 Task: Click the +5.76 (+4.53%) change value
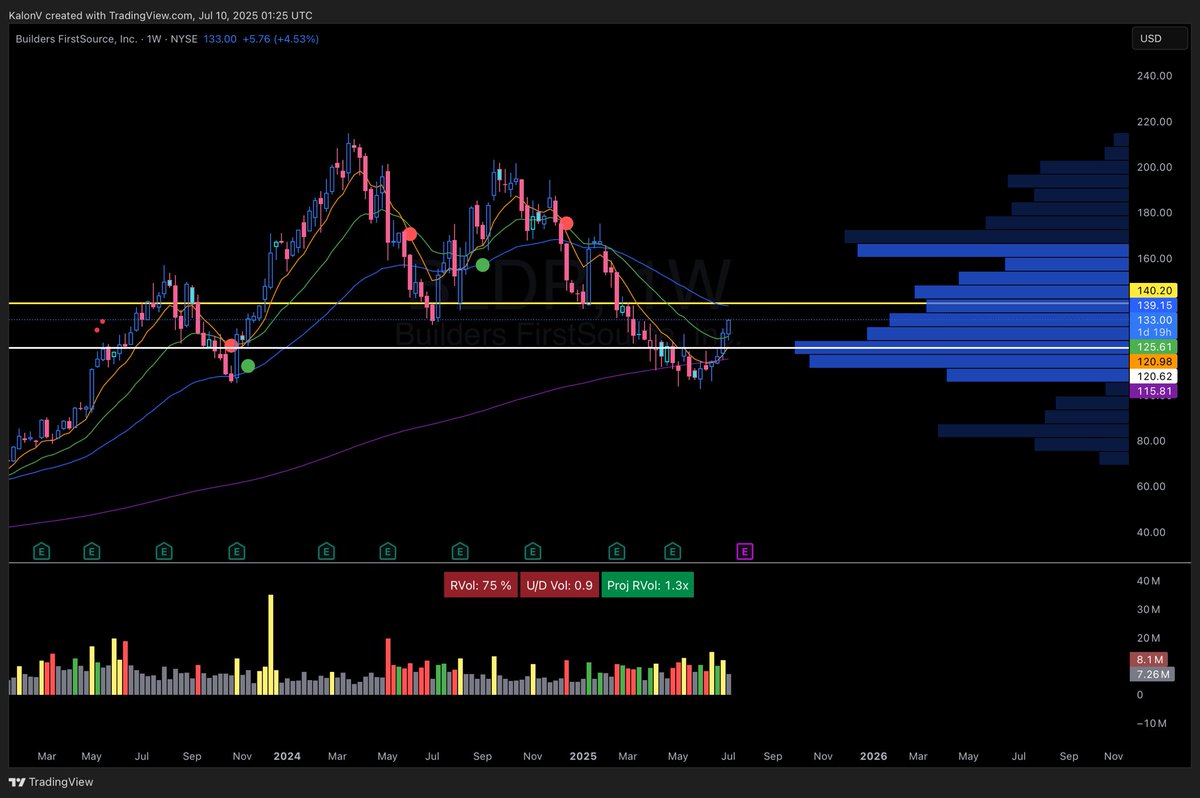(279, 39)
